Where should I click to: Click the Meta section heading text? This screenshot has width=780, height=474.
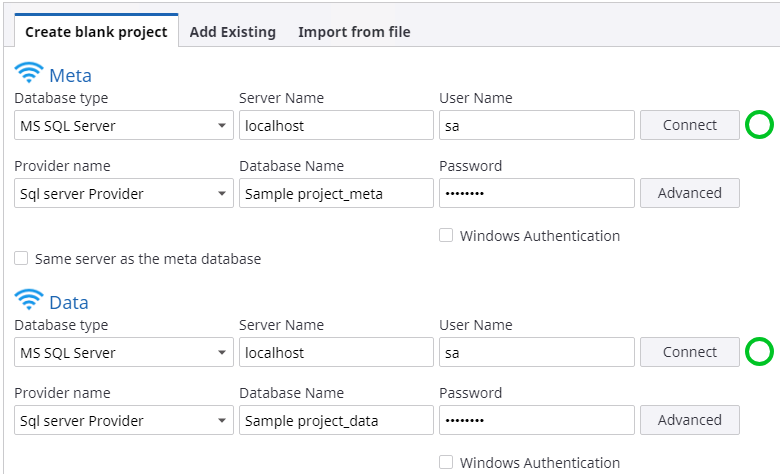click(x=70, y=76)
